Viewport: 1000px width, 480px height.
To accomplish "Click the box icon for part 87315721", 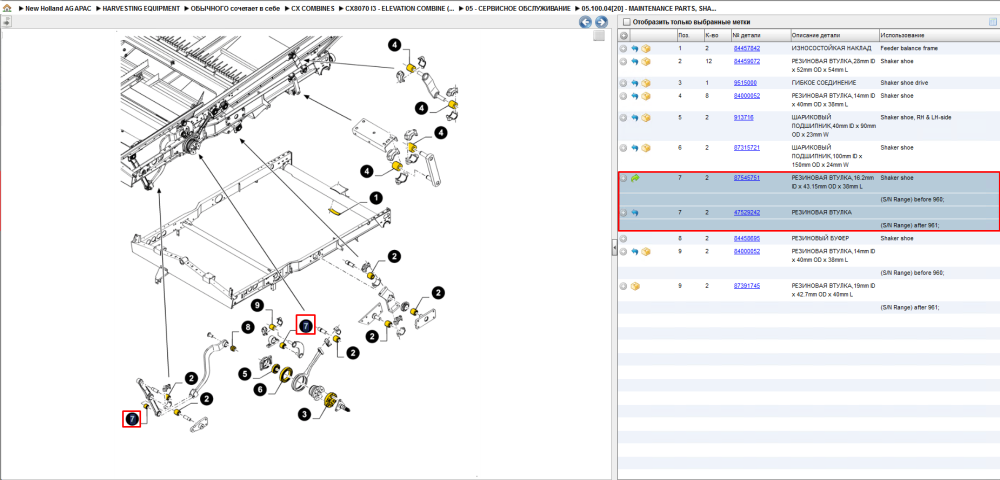I will pos(646,148).
